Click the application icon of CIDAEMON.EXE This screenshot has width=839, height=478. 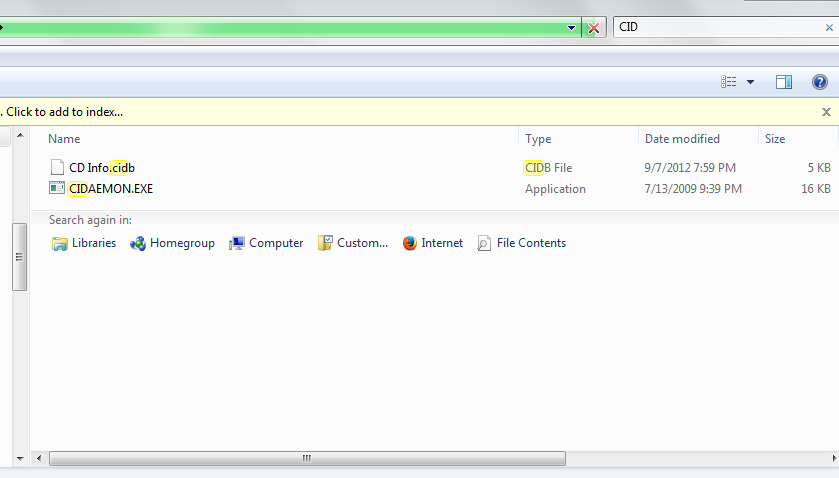pyautogui.click(x=57, y=188)
